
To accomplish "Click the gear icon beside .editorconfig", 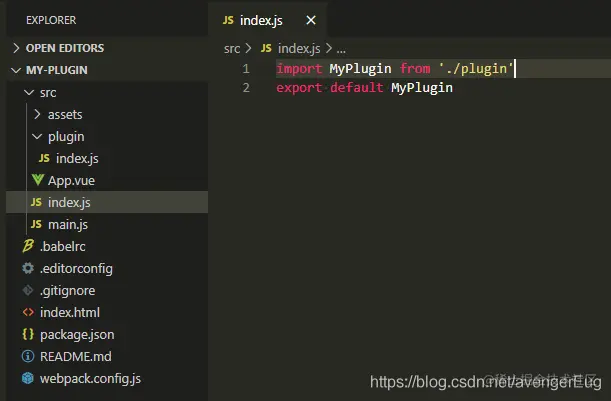I will point(28,268).
